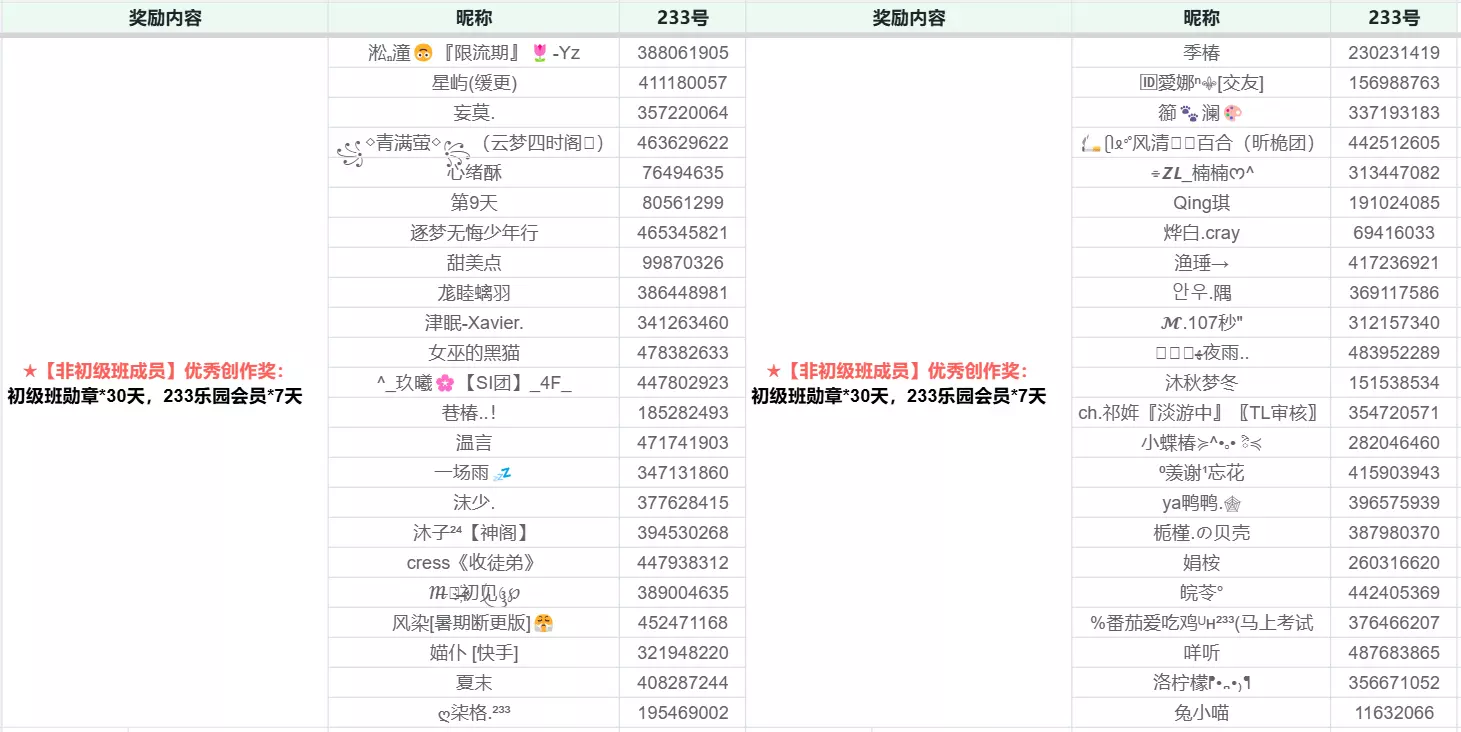Click the 233 number "321948220"
The image size is (1461, 732).
click(x=683, y=653)
